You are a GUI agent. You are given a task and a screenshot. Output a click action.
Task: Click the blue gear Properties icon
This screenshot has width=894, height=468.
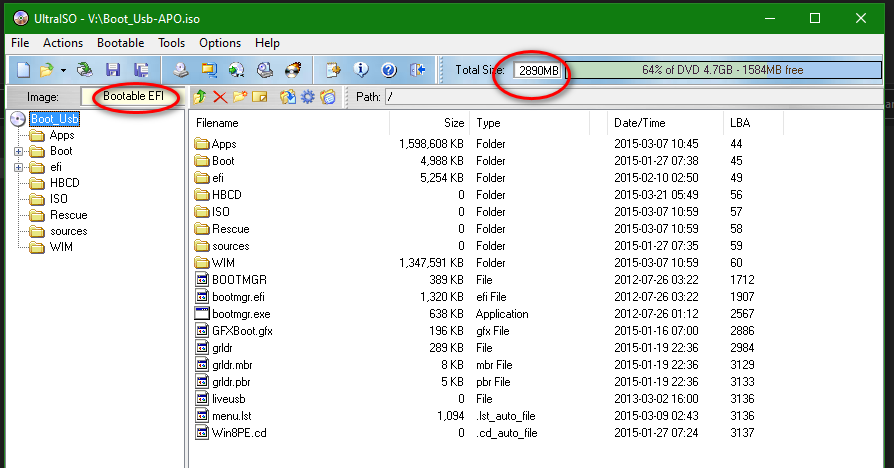(308, 97)
